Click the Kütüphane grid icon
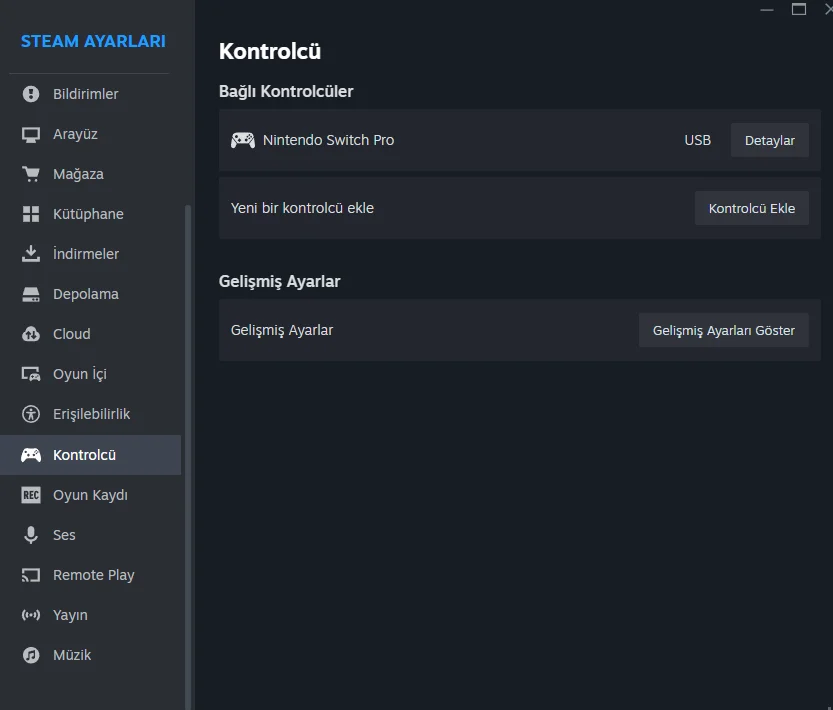Image resolution: width=833 pixels, height=710 pixels. coord(31,214)
